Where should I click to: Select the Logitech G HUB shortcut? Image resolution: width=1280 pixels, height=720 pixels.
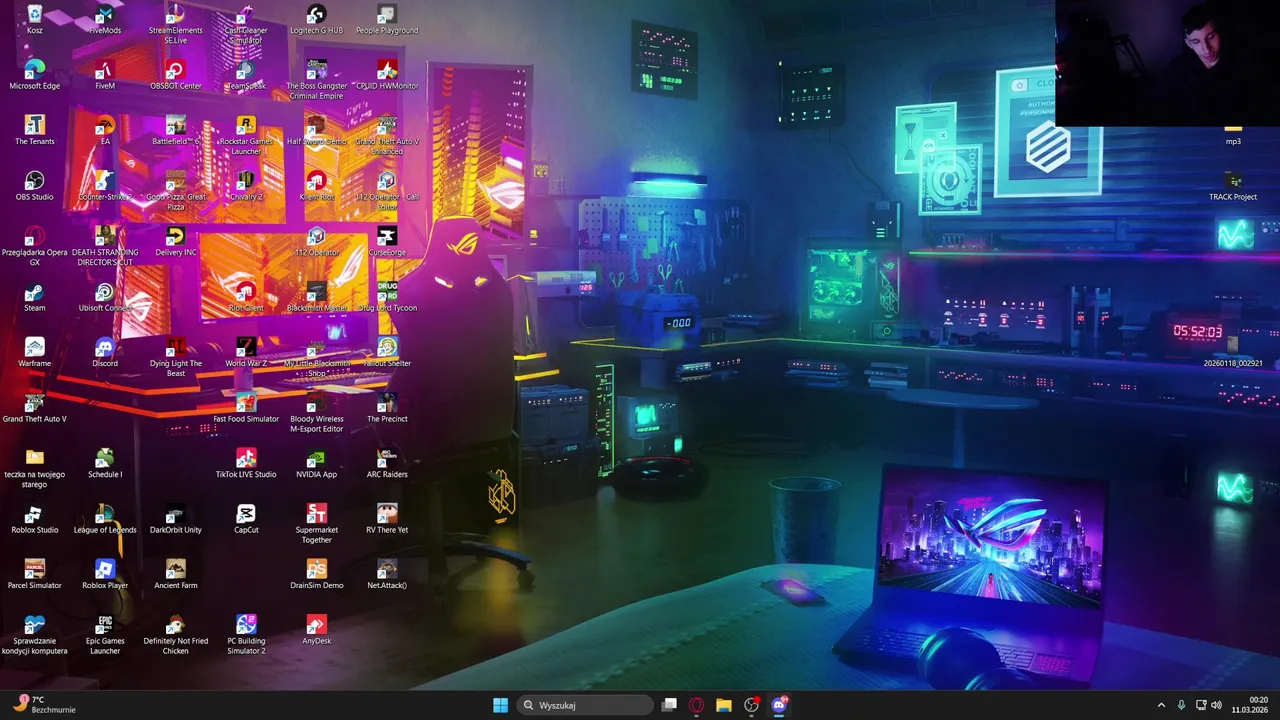(x=316, y=20)
